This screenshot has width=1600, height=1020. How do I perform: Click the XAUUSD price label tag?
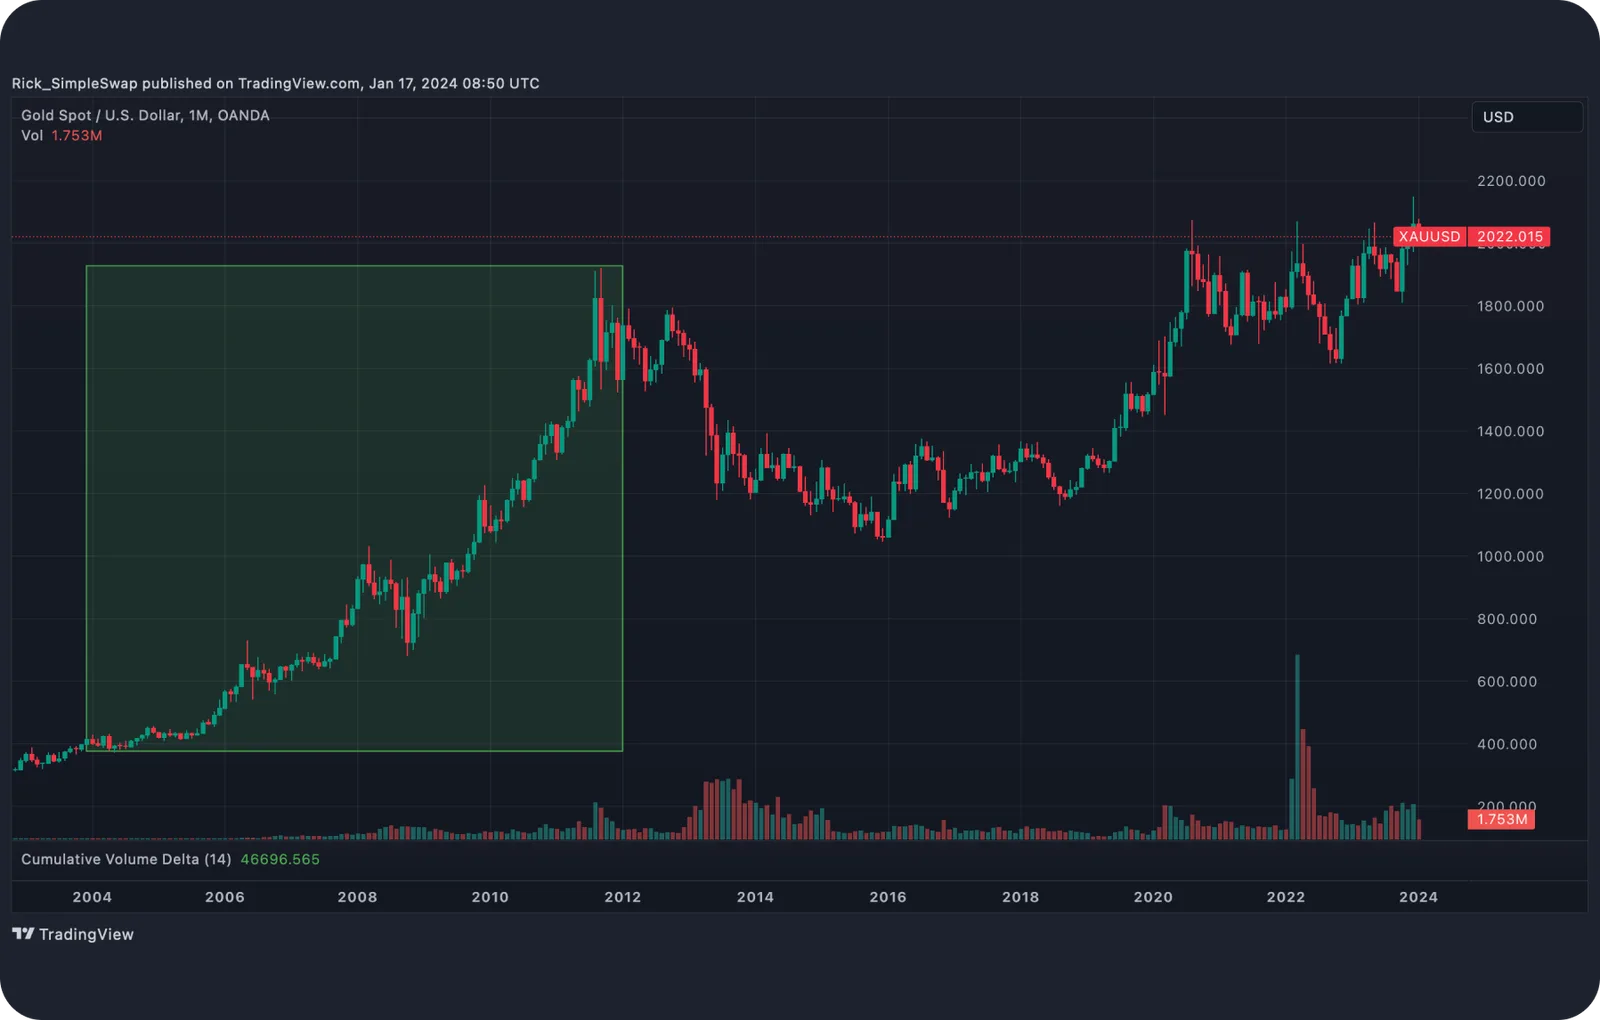tap(1429, 237)
